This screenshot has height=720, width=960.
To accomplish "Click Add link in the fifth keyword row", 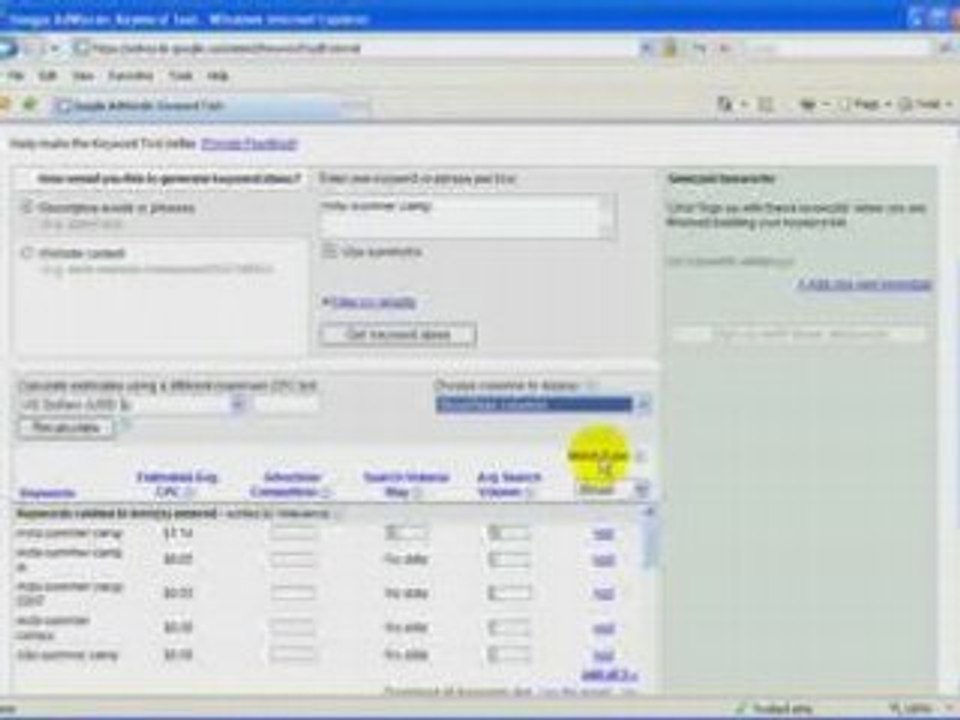I will [604, 655].
